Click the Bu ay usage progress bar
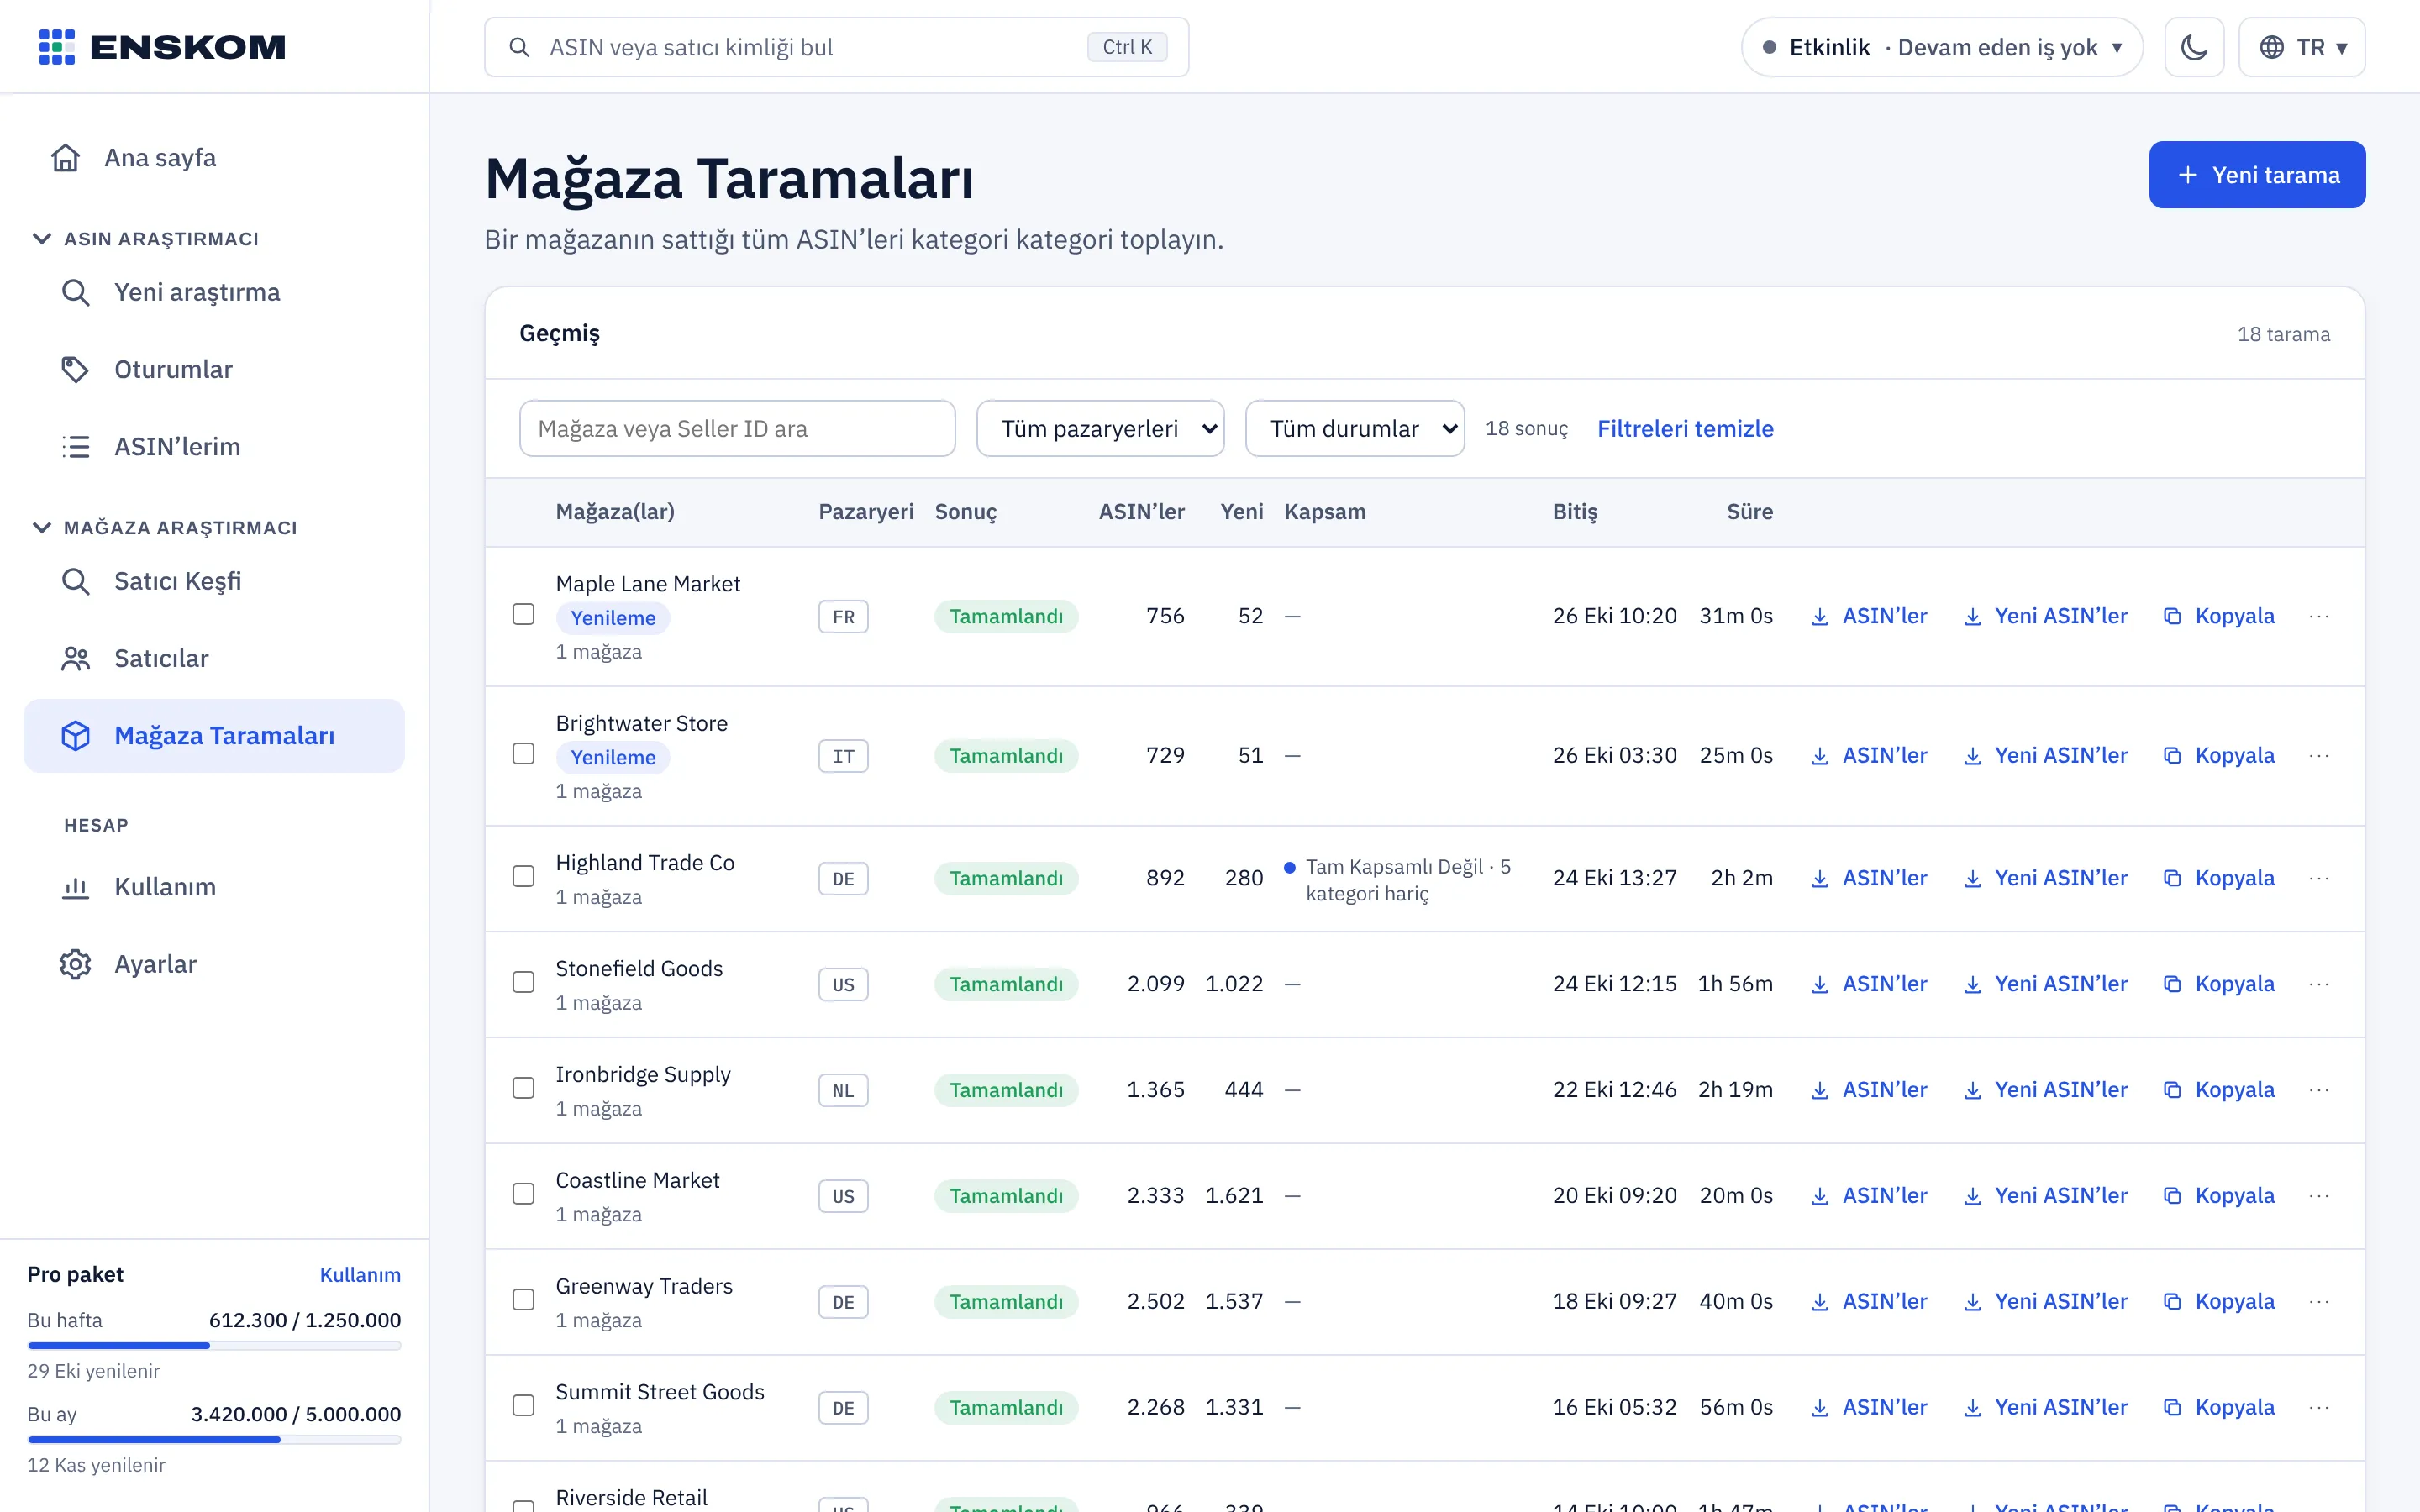This screenshot has height=1512, width=2420. point(214,1439)
